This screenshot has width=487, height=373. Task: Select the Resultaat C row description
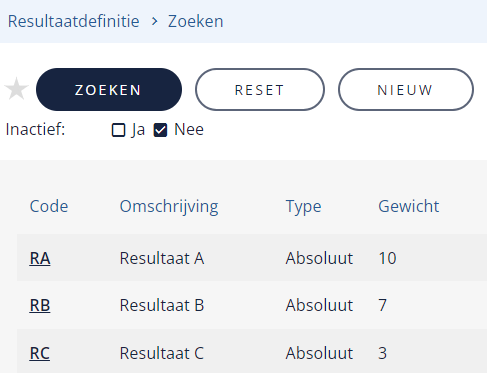[162, 353]
